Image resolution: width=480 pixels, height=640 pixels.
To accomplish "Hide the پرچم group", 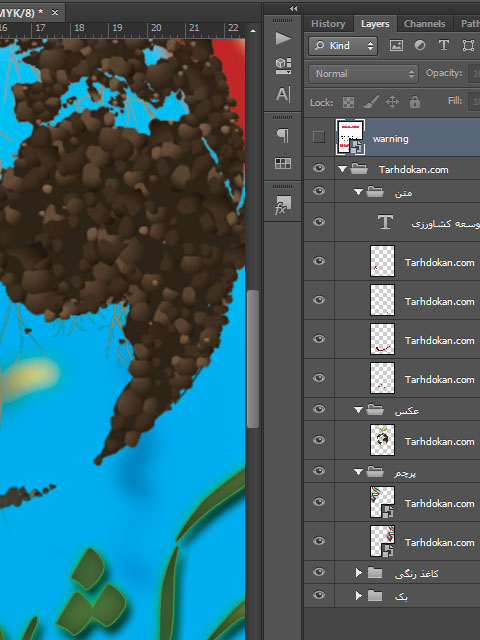I will (x=319, y=471).
